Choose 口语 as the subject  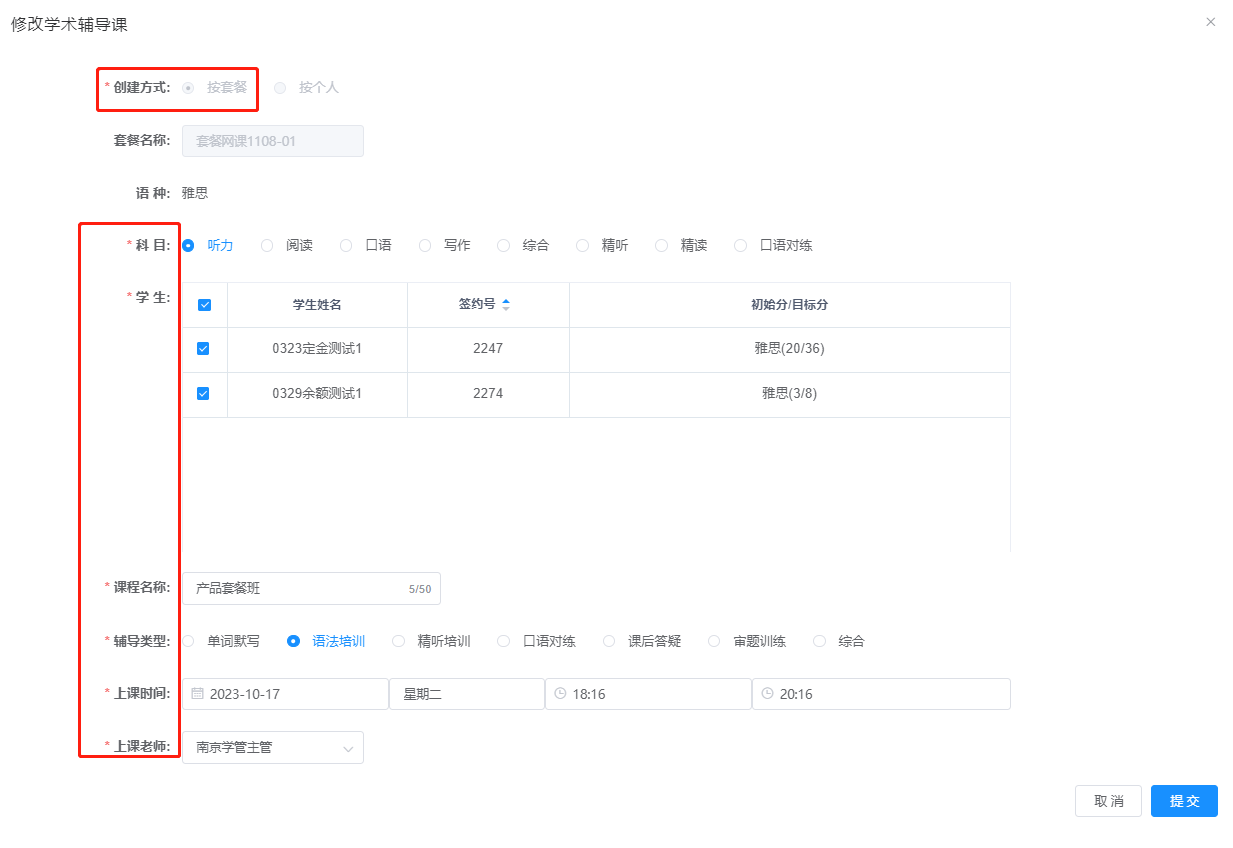(346, 246)
